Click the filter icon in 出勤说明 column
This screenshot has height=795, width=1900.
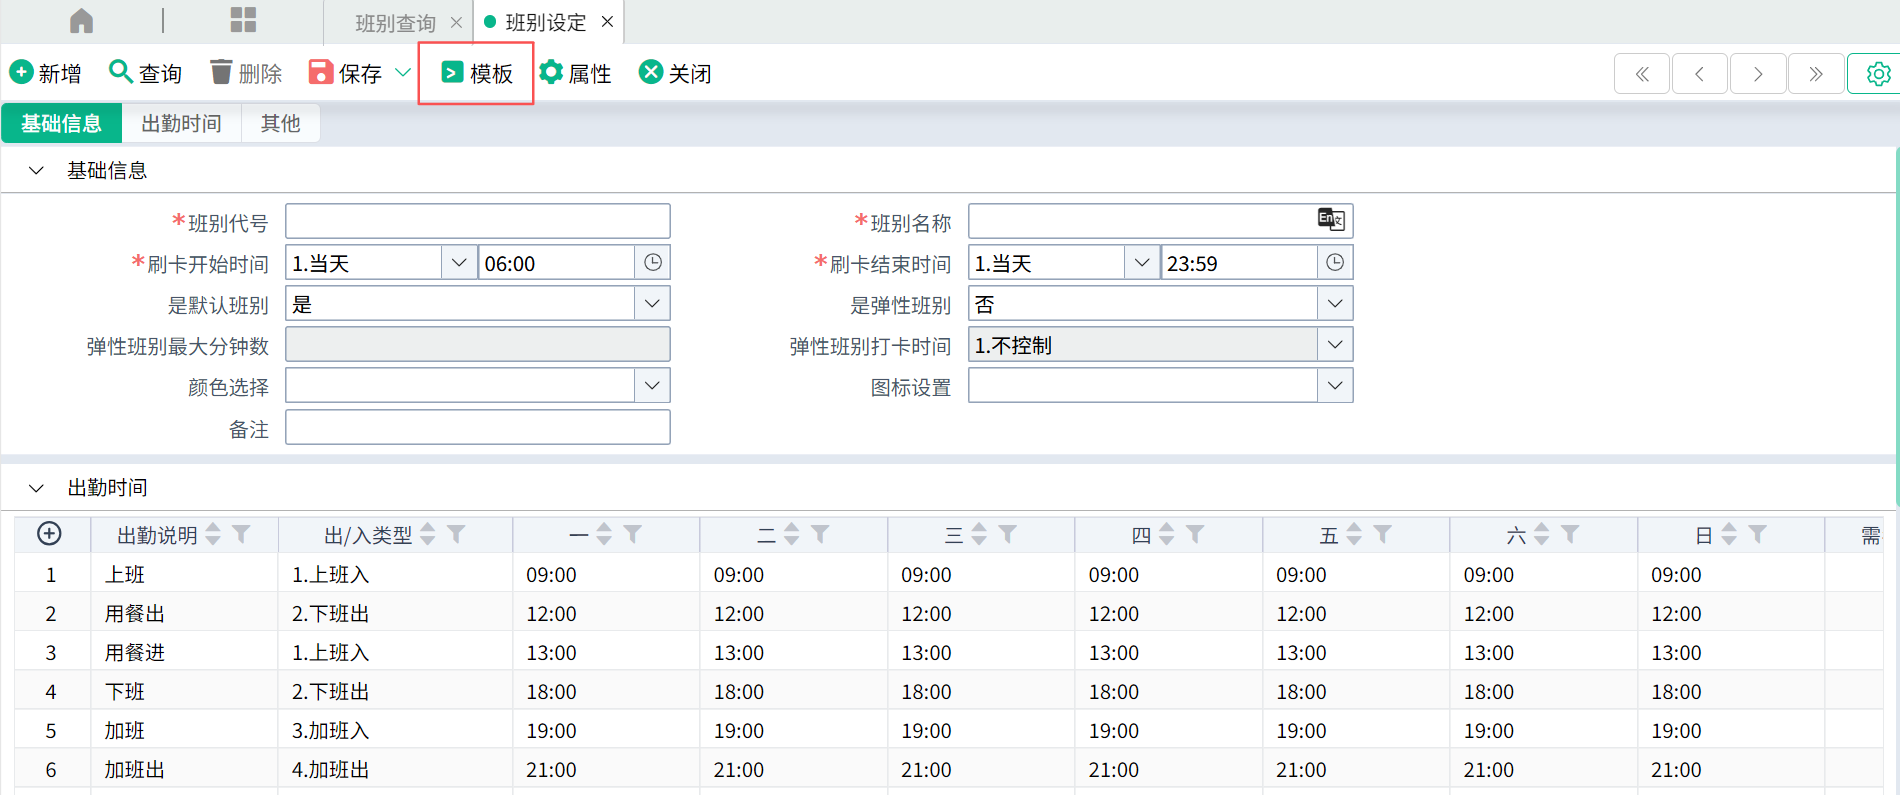point(241,535)
